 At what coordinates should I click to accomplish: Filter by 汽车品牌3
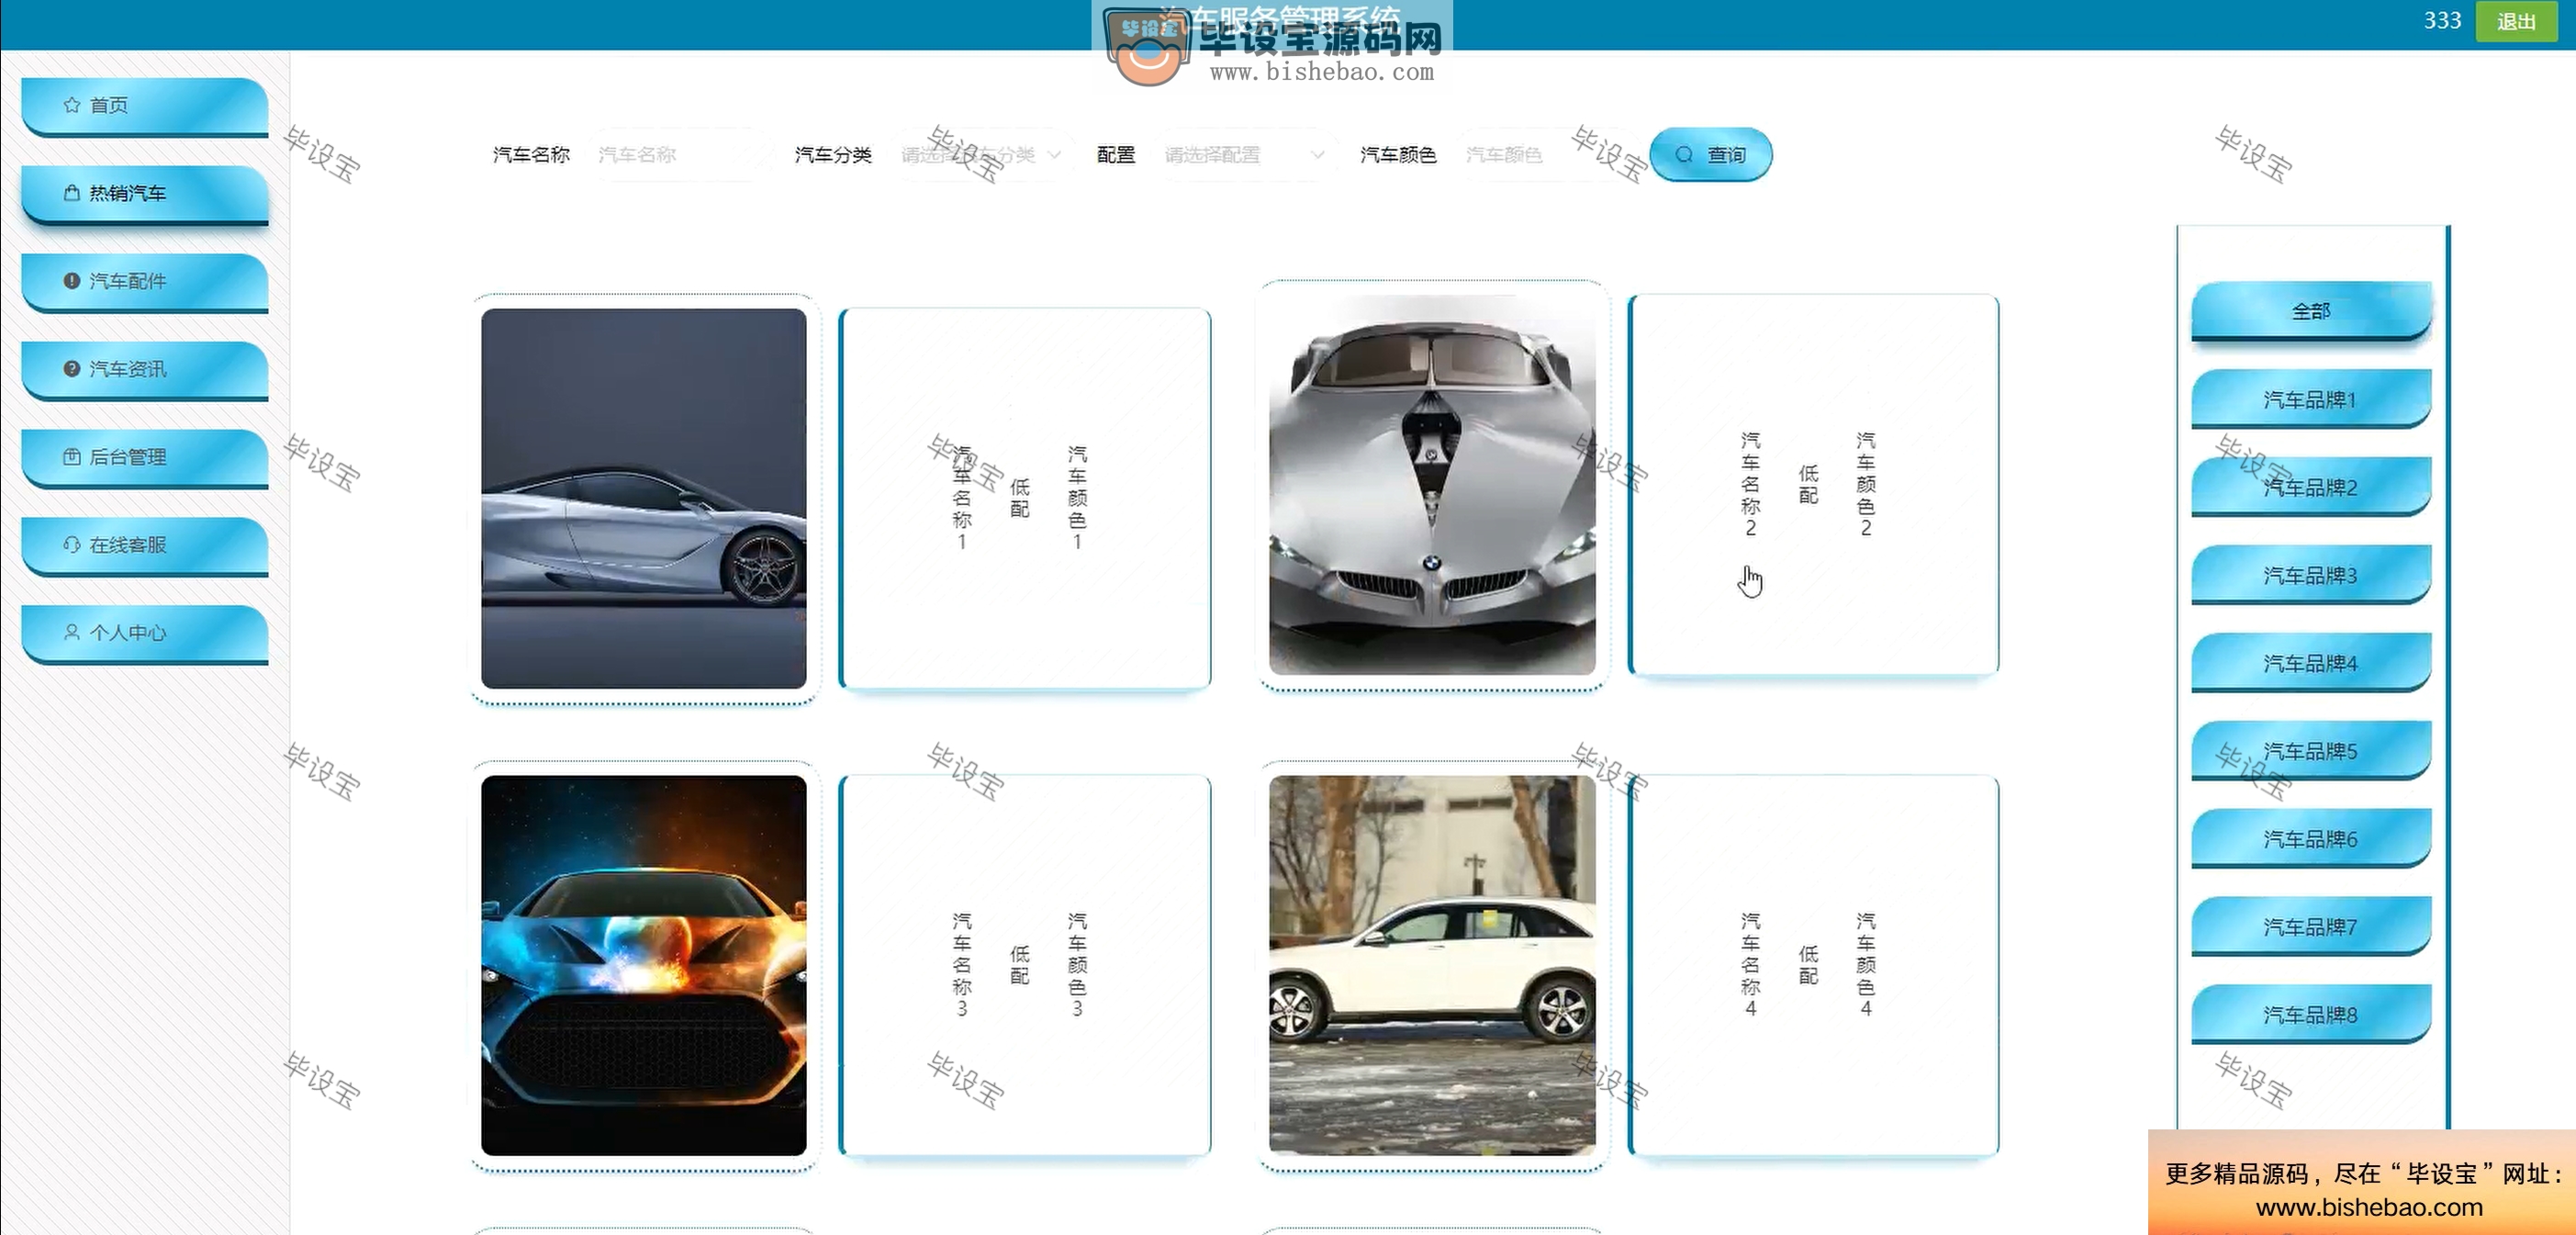pyautogui.click(x=2311, y=575)
